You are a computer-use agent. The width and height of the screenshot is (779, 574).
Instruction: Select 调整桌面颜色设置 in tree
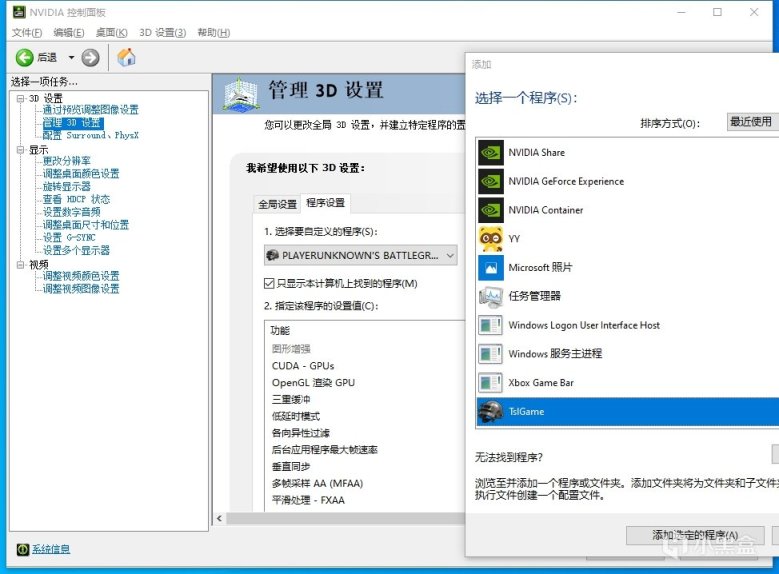[x=81, y=174]
